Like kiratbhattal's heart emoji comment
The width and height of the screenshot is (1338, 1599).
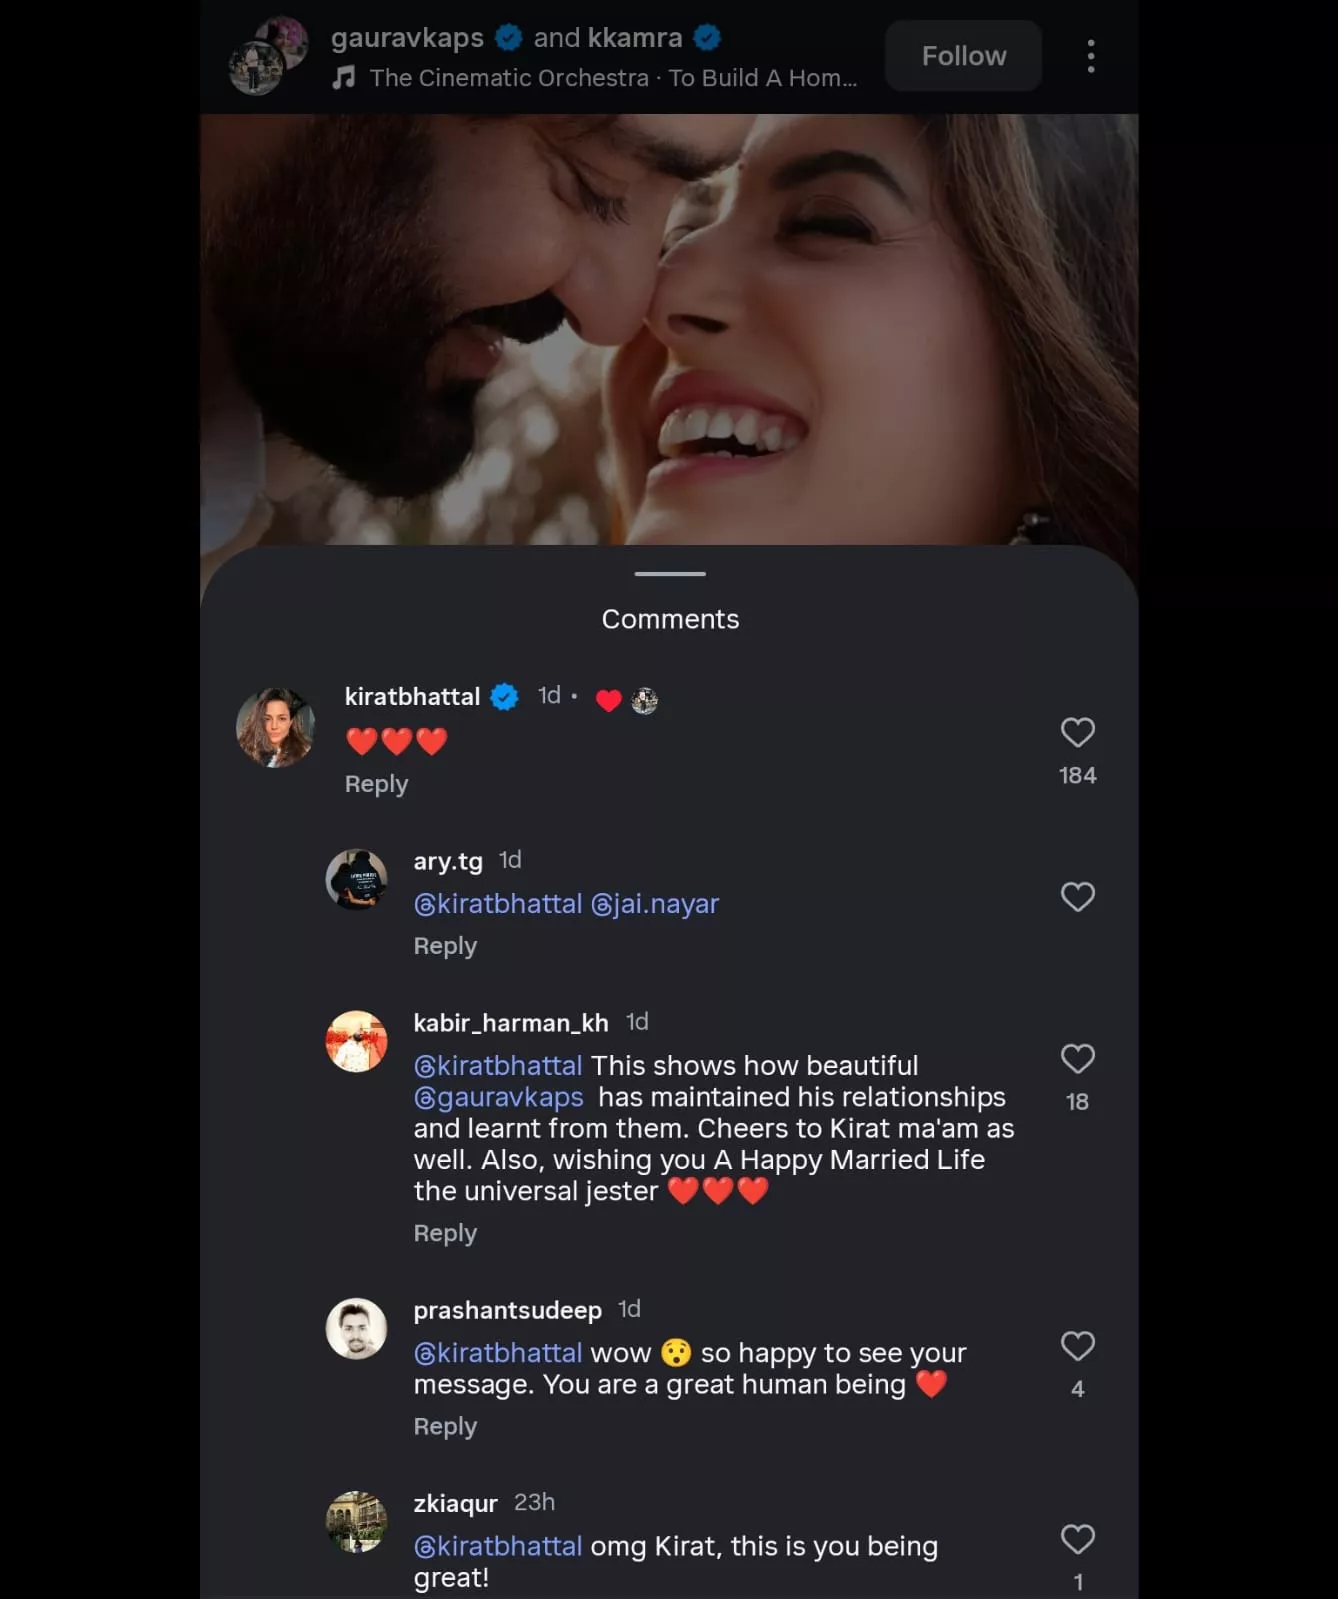point(1077,733)
